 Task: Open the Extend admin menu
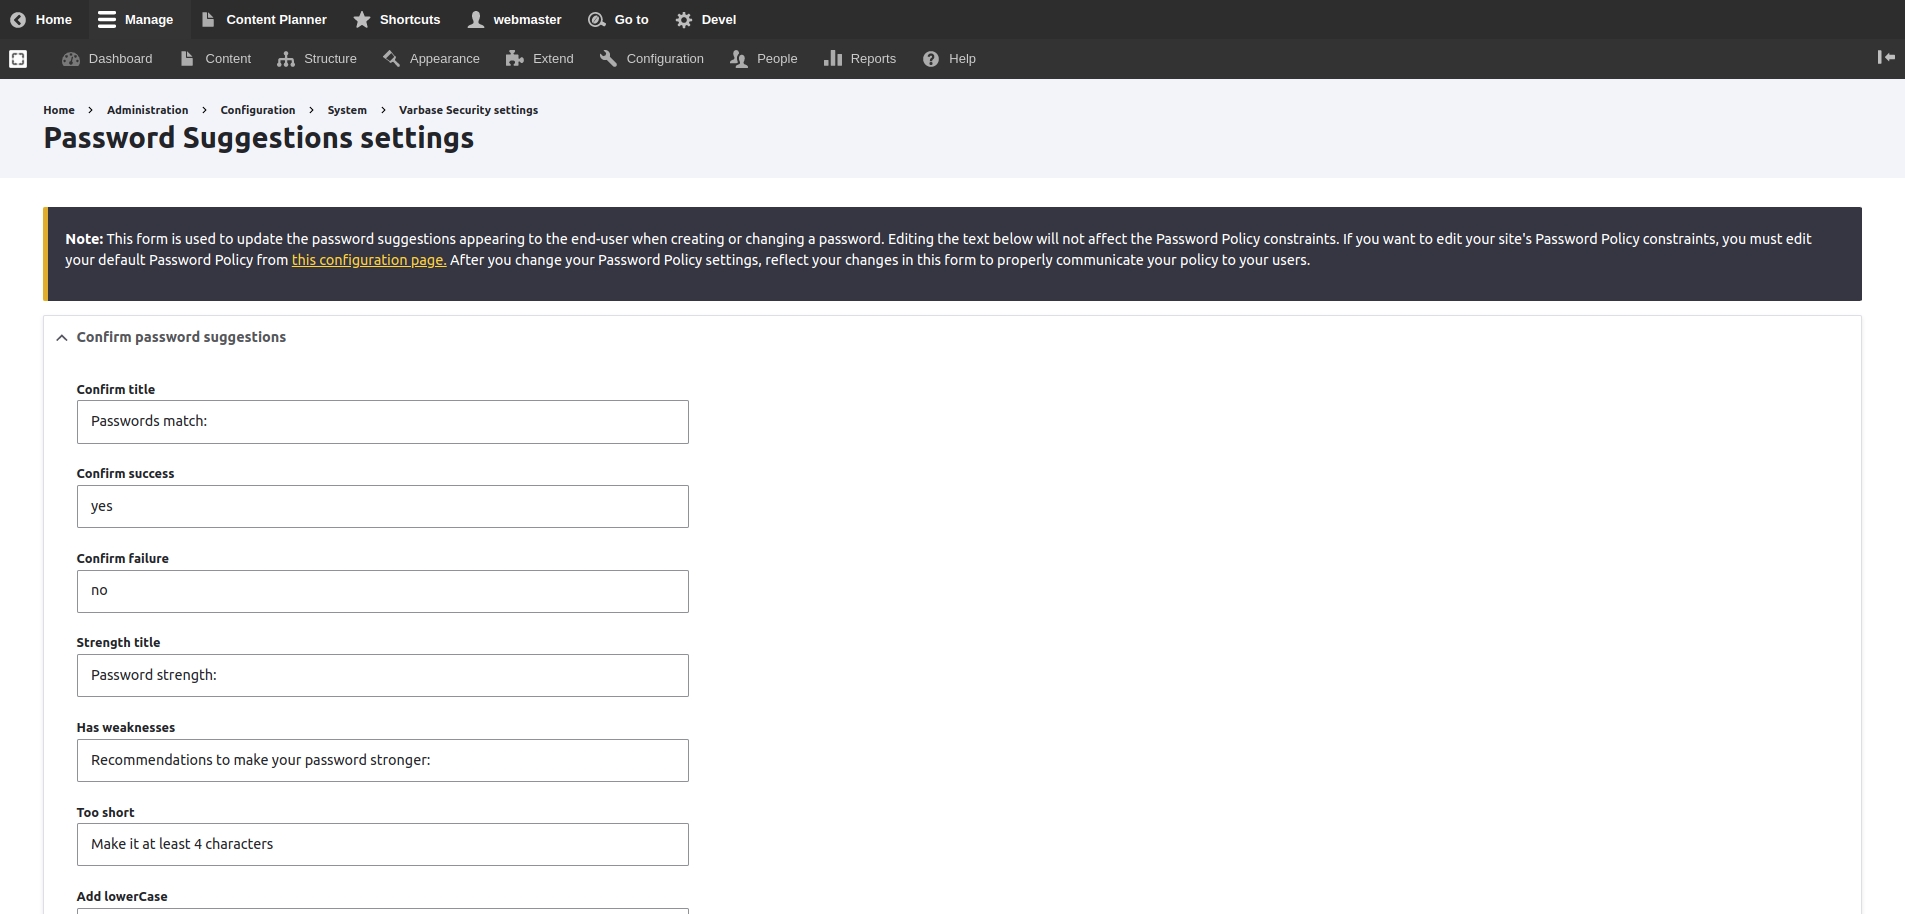[540, 59]
